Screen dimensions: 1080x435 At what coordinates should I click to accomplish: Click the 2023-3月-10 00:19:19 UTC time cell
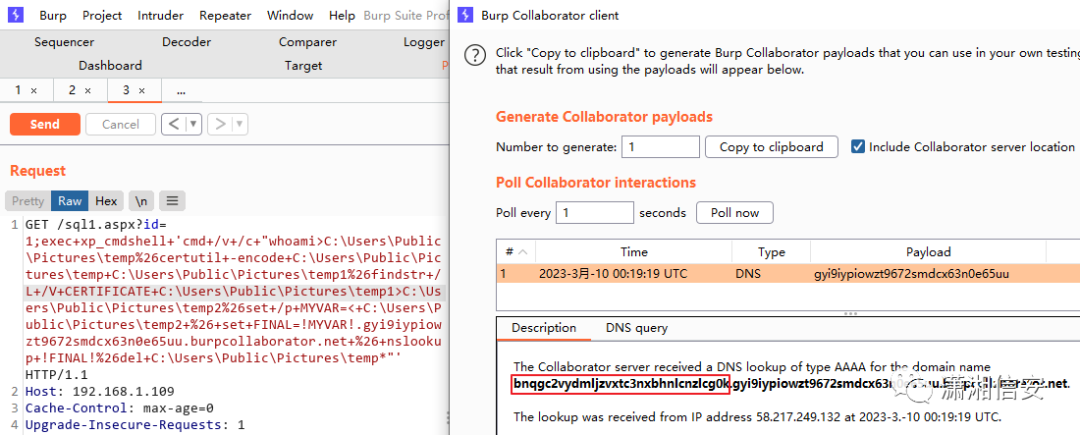coord(613,274)
